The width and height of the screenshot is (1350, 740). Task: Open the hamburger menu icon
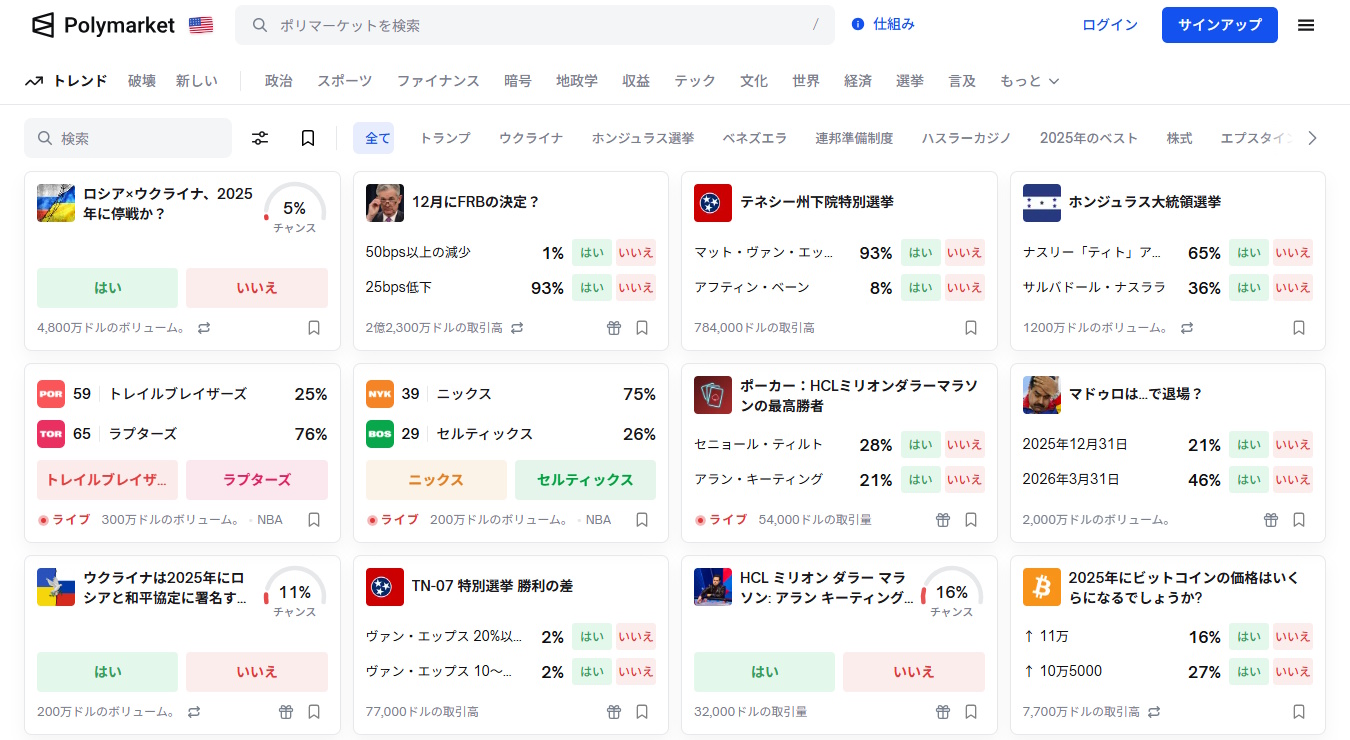tap(1305, 25)
